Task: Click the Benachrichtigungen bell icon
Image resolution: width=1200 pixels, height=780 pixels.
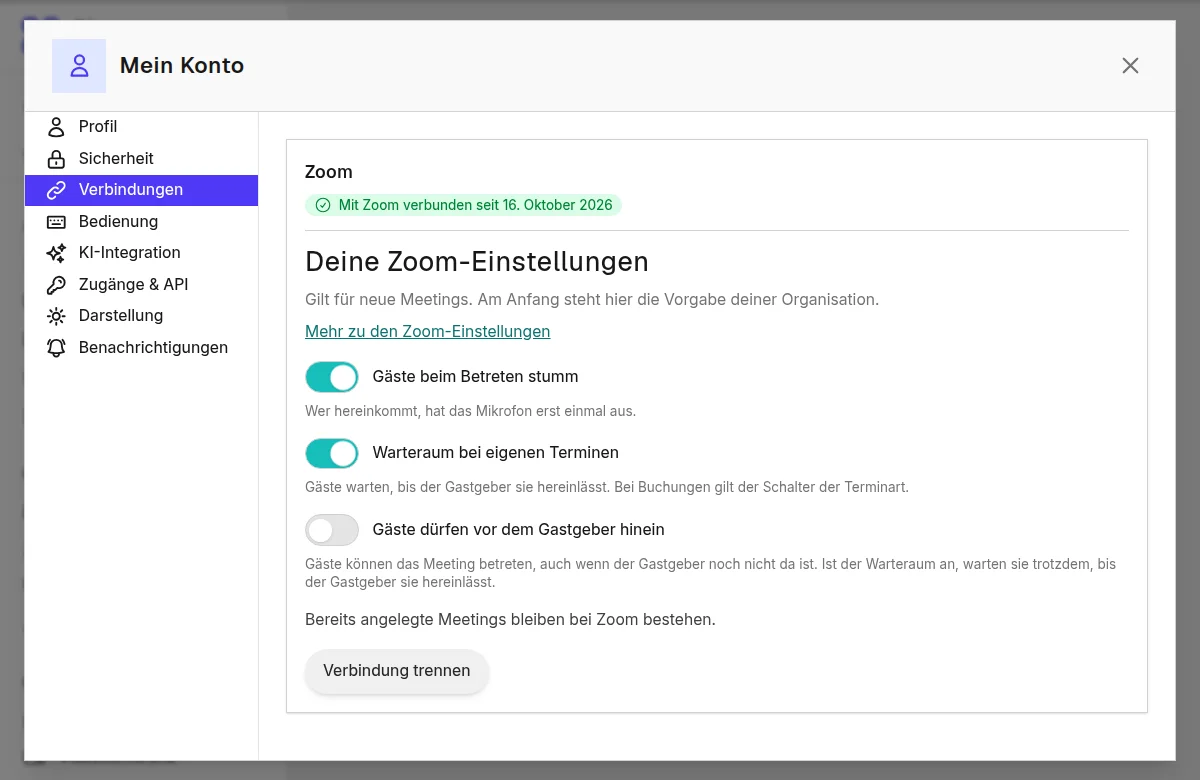Action: 56,347
